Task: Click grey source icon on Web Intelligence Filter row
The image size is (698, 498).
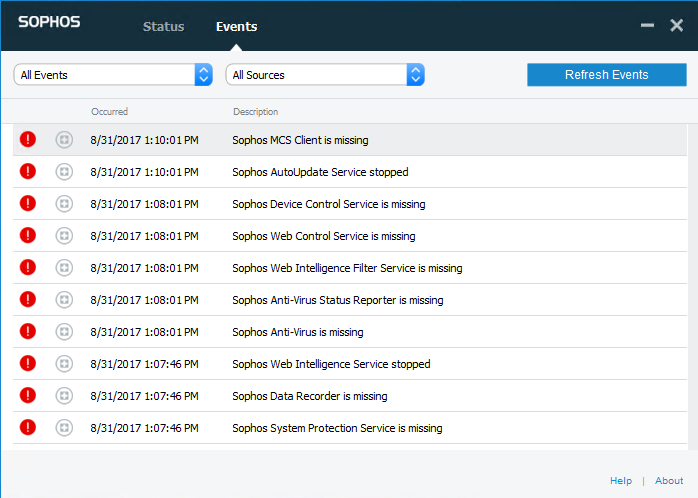Action: (x=64, y=268)
